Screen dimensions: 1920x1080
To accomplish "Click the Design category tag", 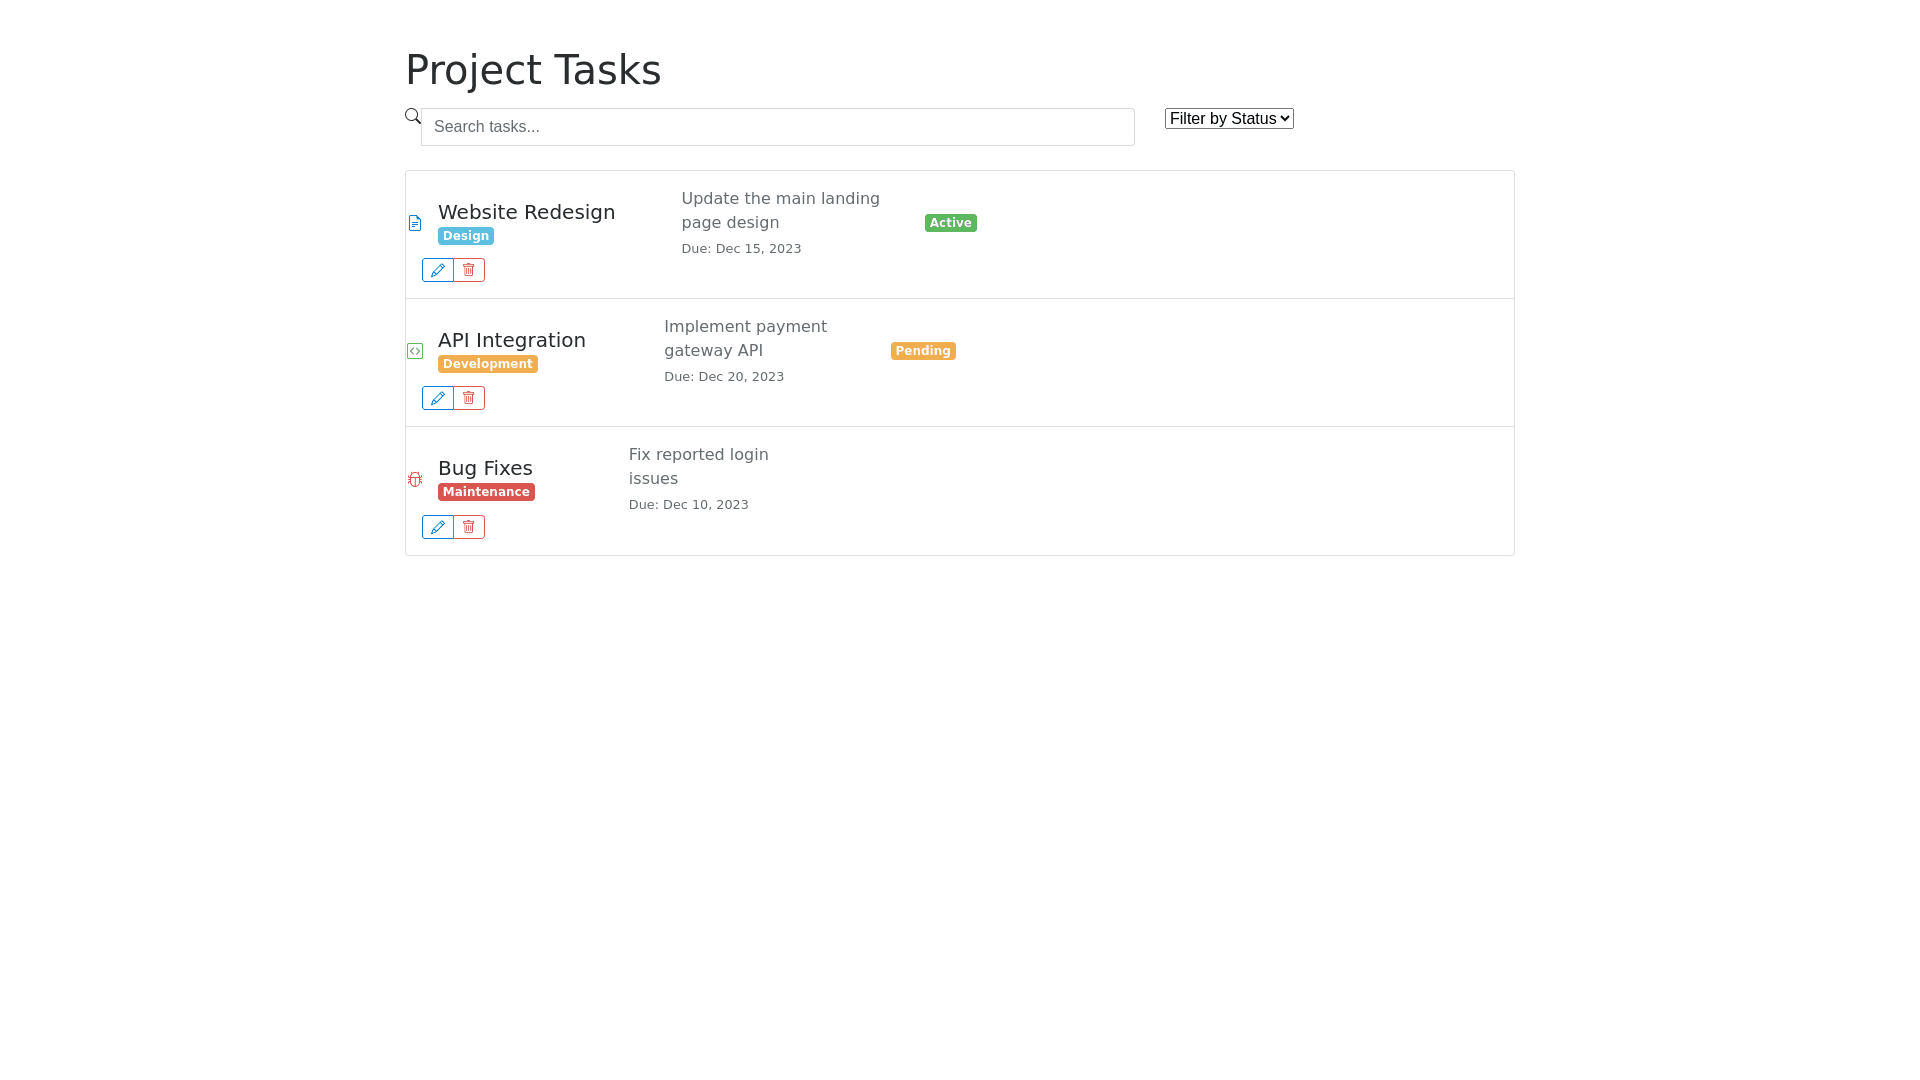I will pos(466,236).
